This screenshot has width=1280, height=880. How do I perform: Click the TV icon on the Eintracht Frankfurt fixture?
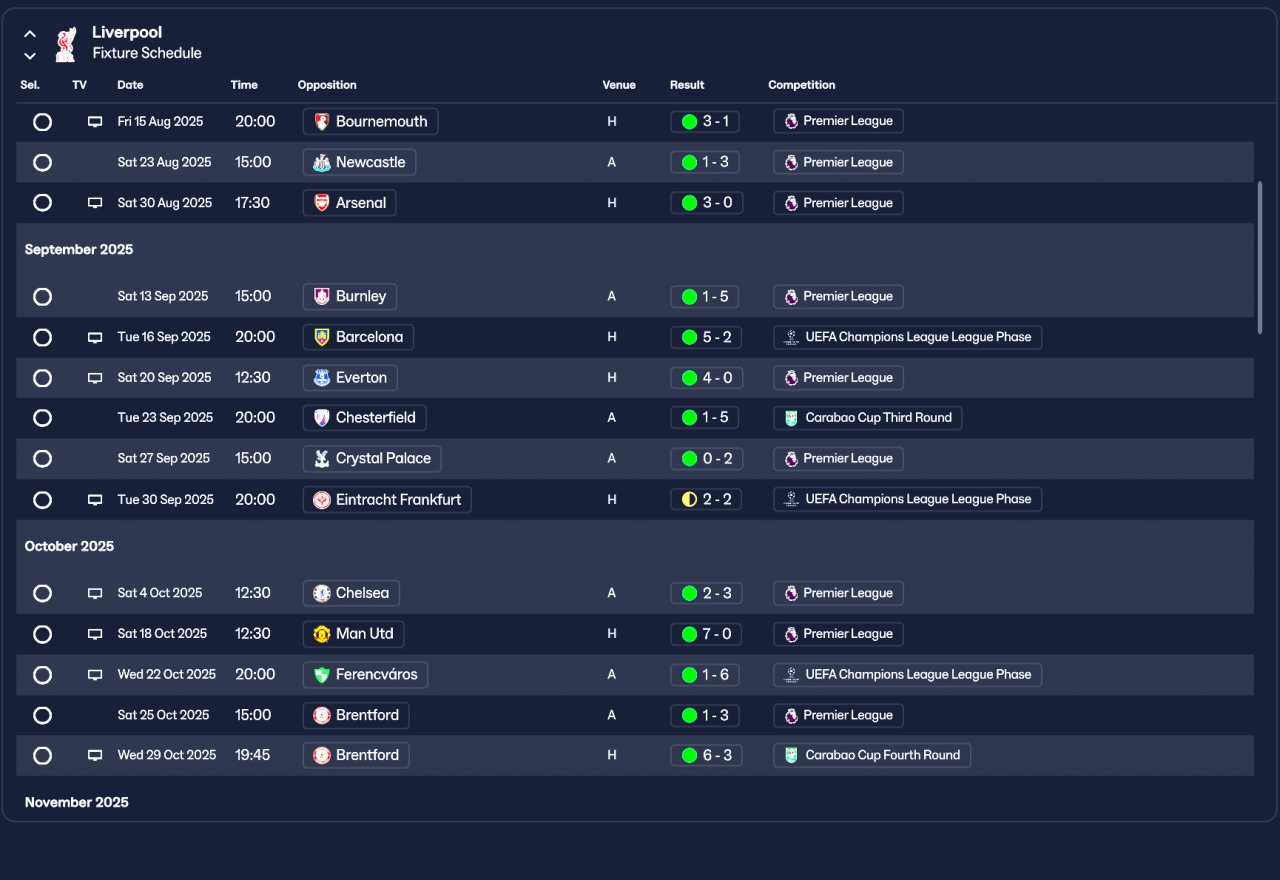coord(95,500)
